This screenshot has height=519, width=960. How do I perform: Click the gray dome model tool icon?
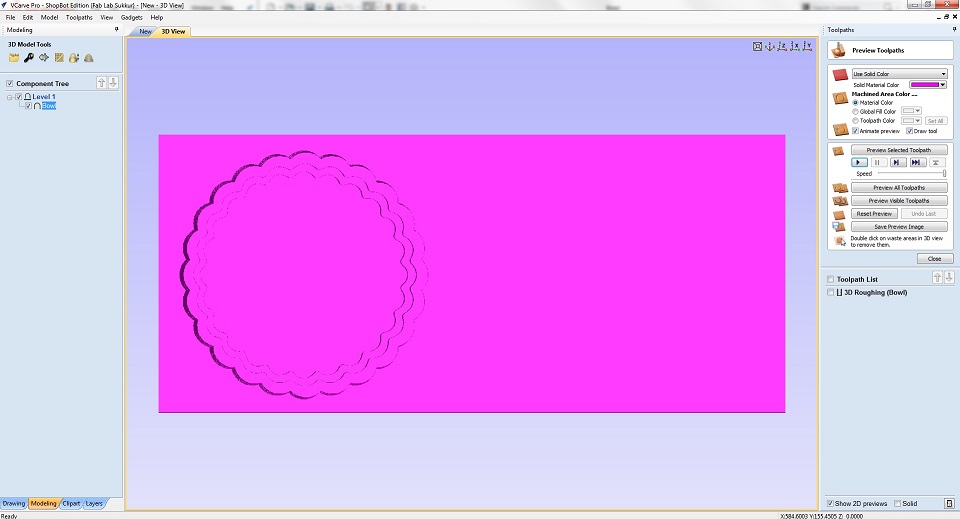(x=89, y=58)
